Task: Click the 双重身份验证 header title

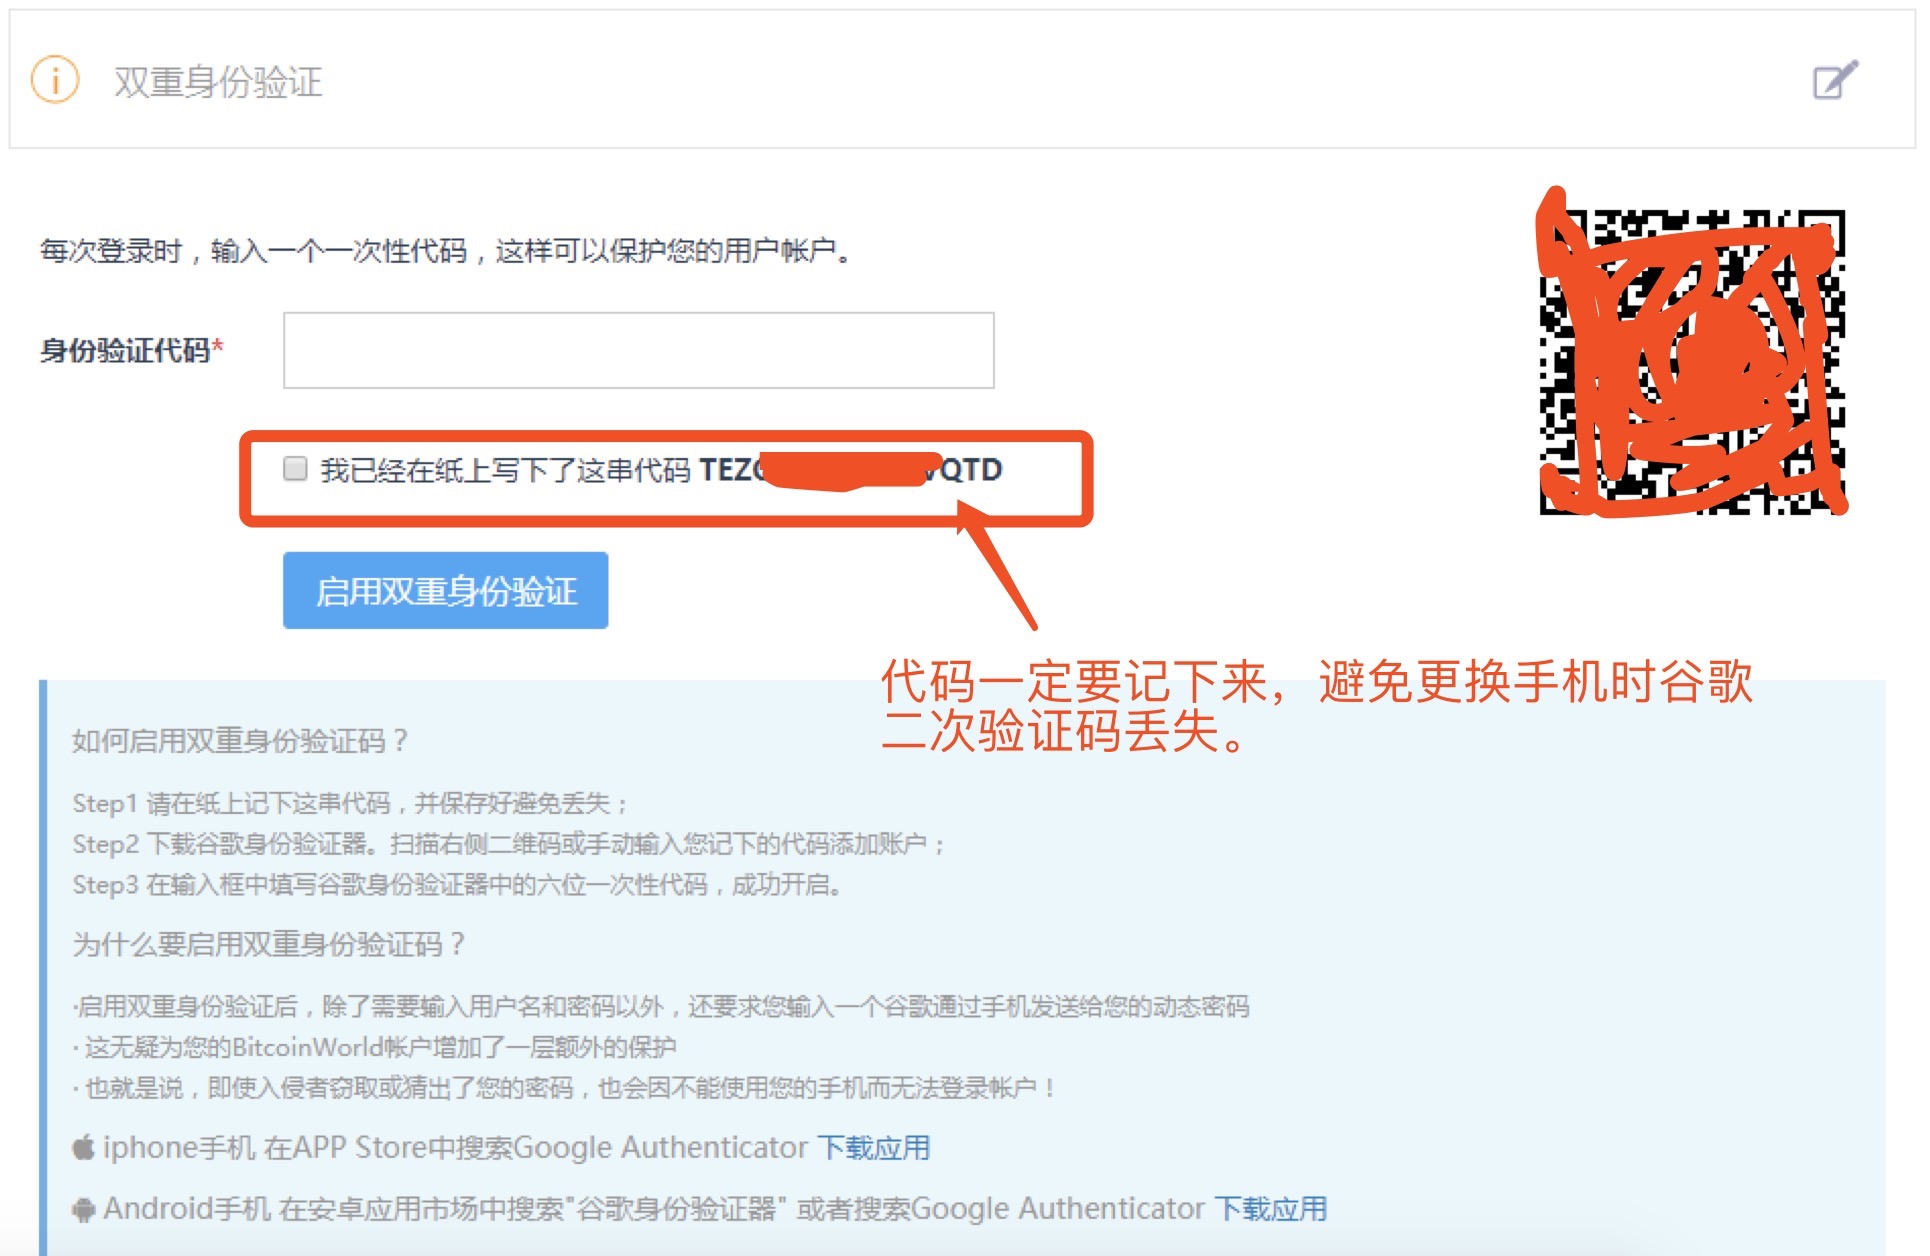Action: (218, 81)
